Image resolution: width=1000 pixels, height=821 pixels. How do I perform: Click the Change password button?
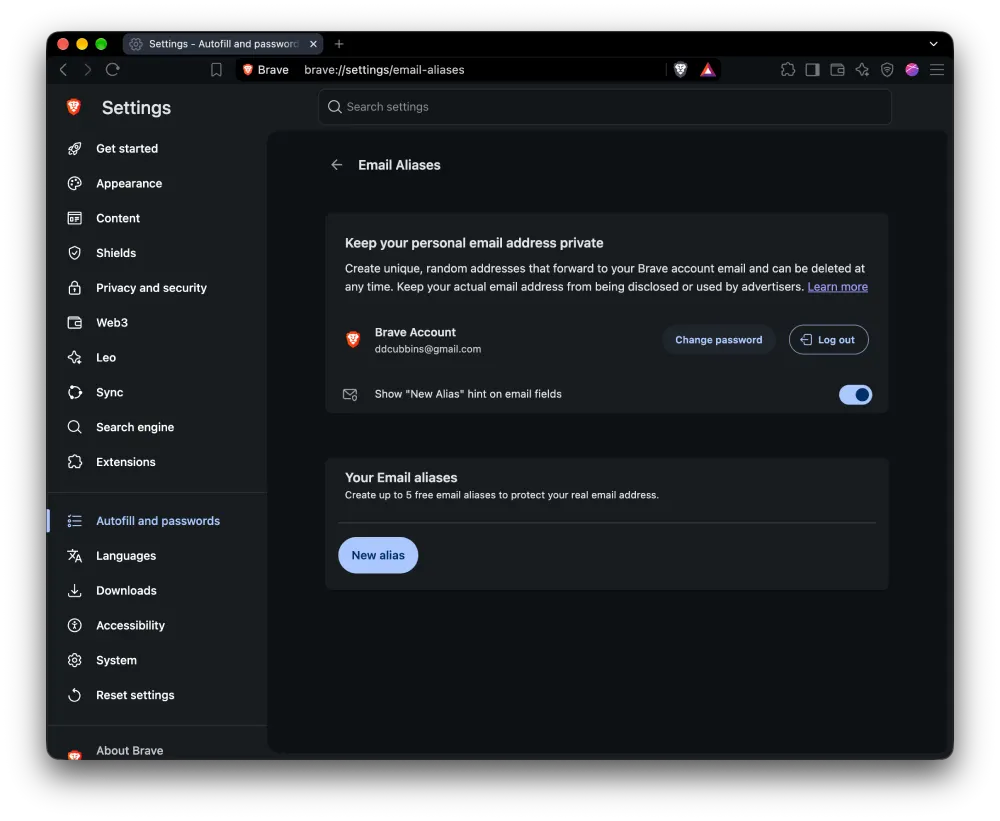tap(718, 339)
